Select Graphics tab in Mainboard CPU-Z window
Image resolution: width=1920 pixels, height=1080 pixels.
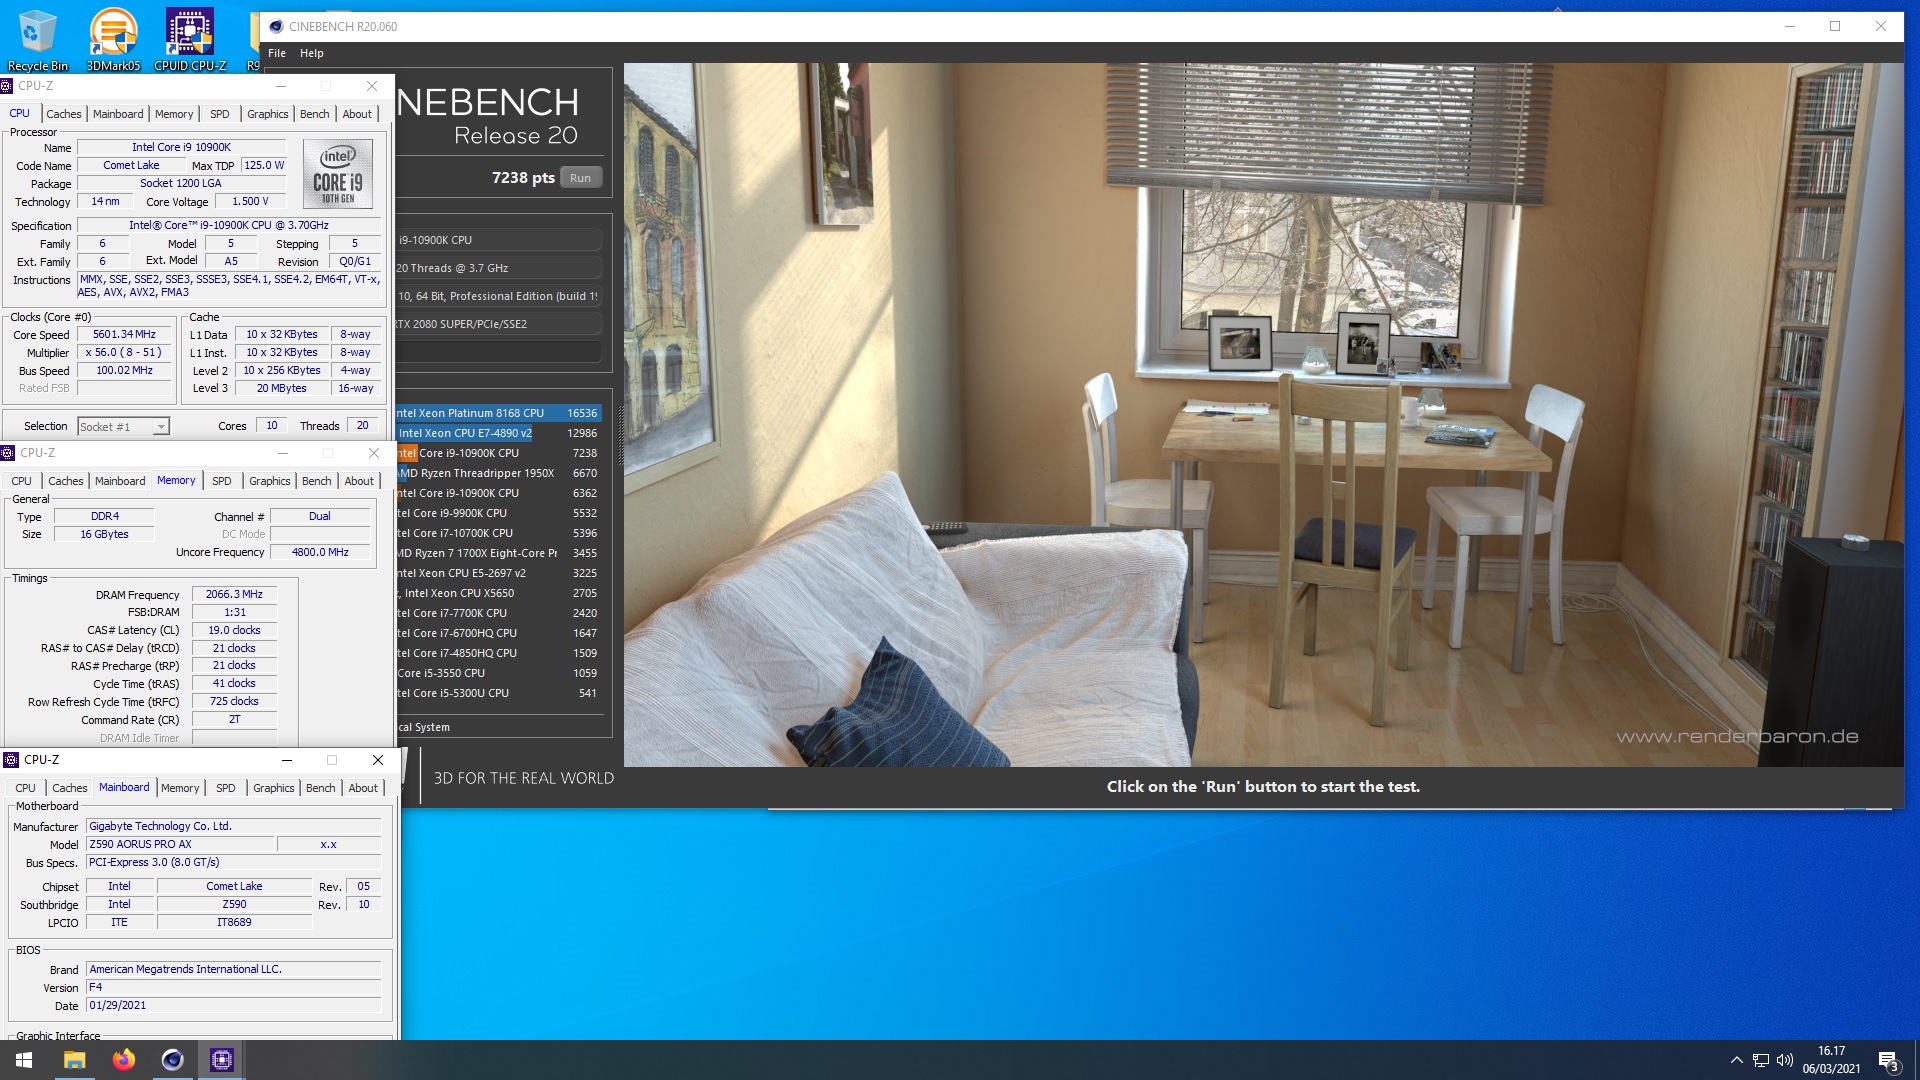click(274, 788)
